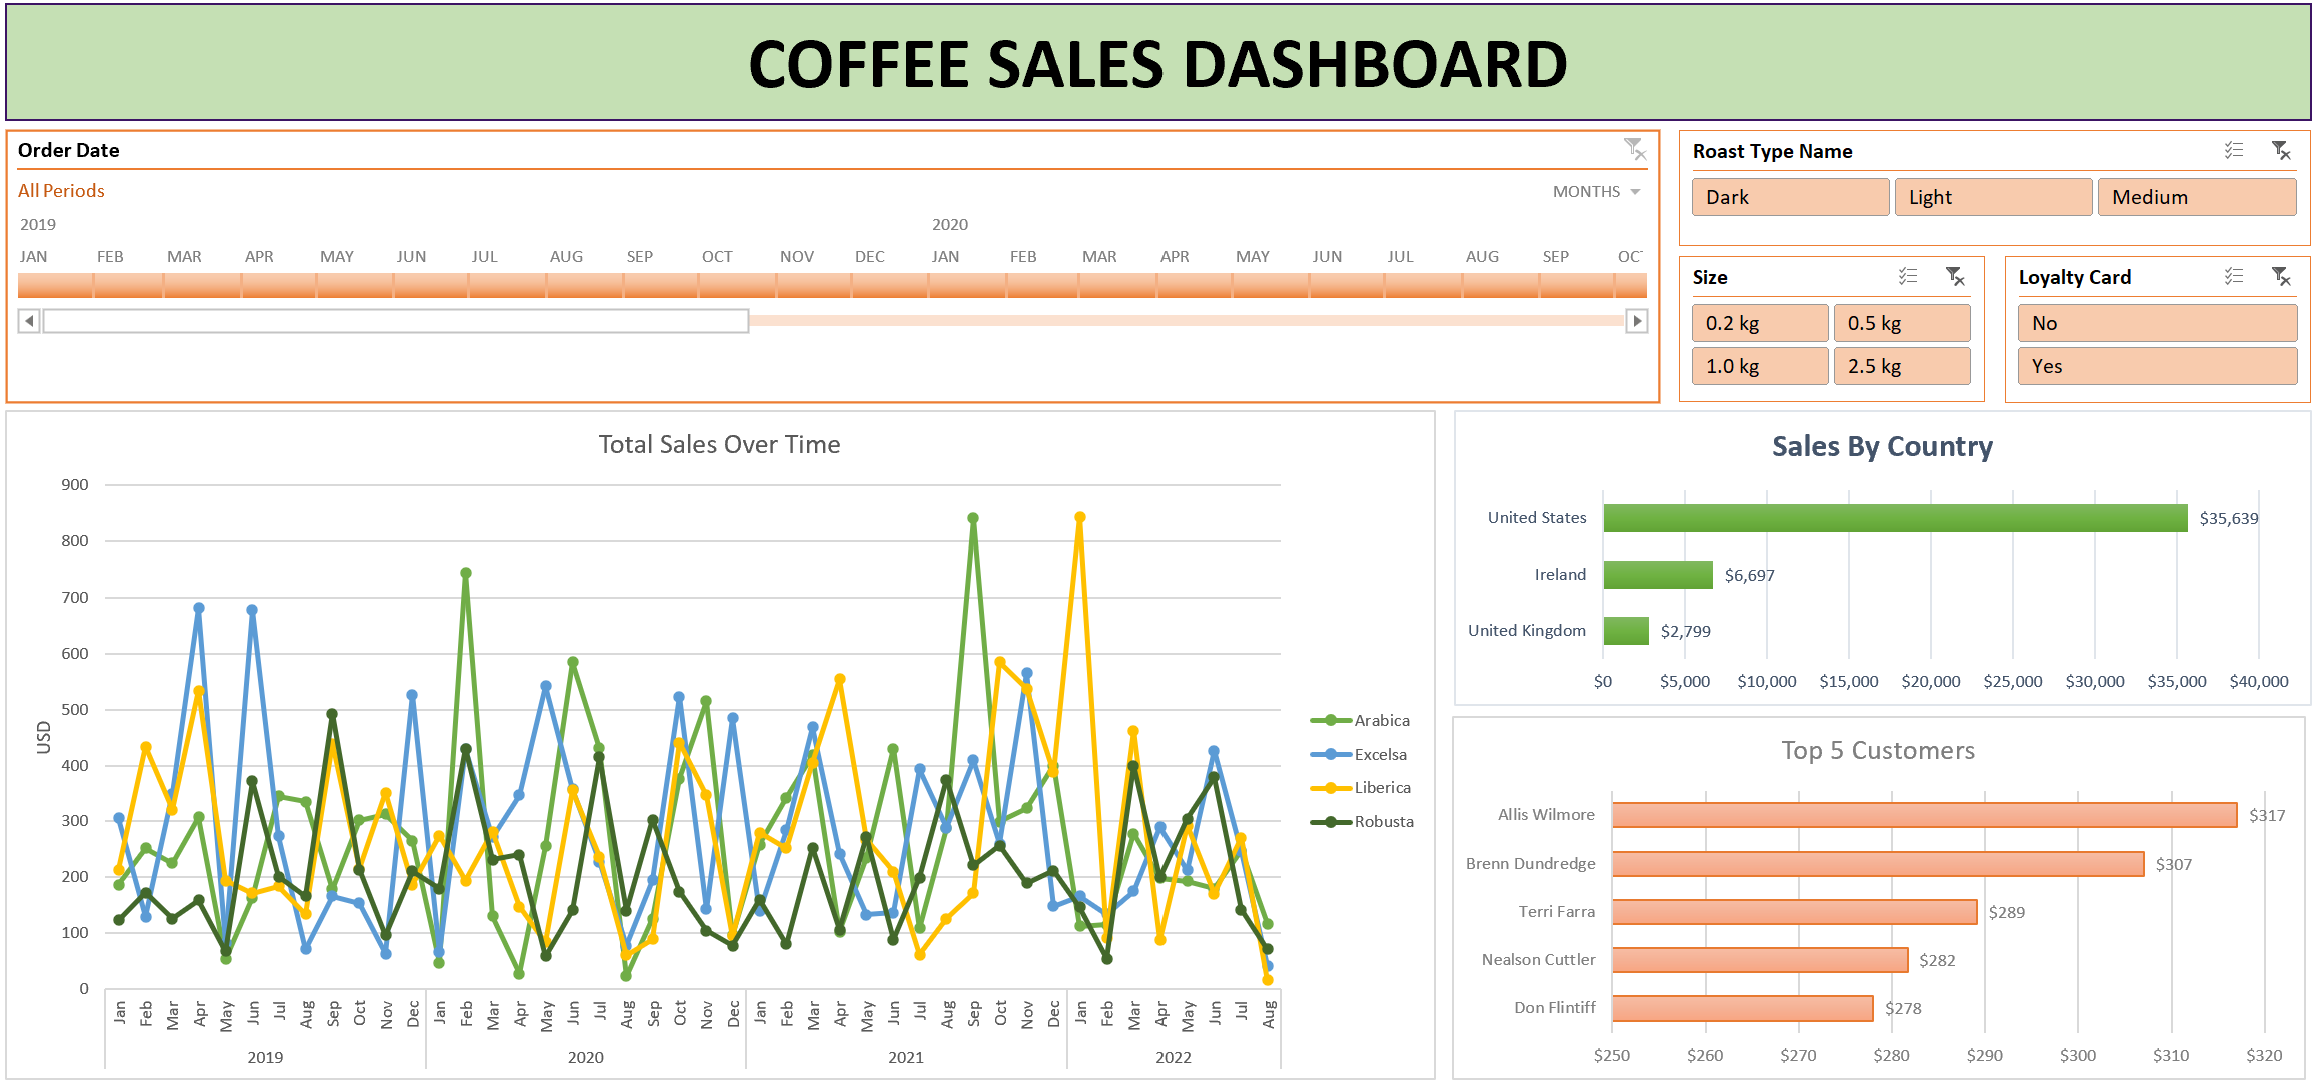Image resolution: width=2318 pixels, height=1092 pixels.
Task: Toggle the Yes loyalty card option
Action: click(2156, 366)
